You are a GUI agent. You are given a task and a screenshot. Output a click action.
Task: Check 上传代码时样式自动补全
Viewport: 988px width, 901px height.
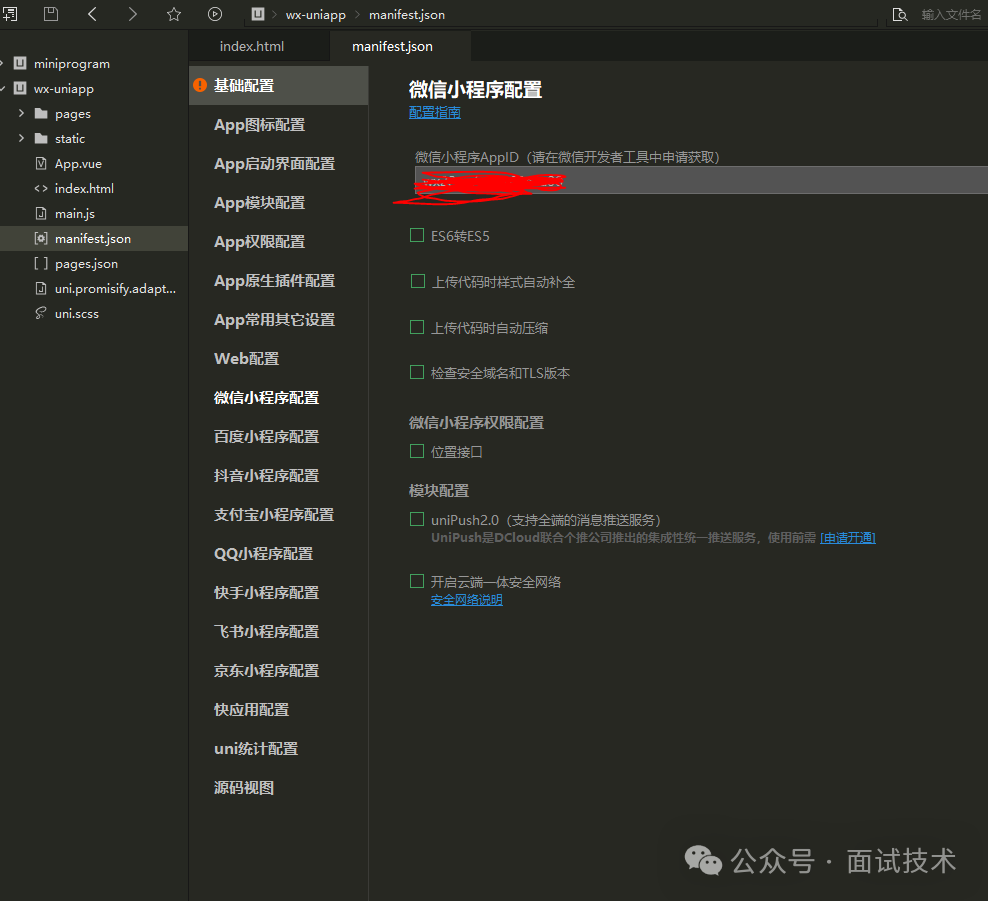click(x=417, y=281)
